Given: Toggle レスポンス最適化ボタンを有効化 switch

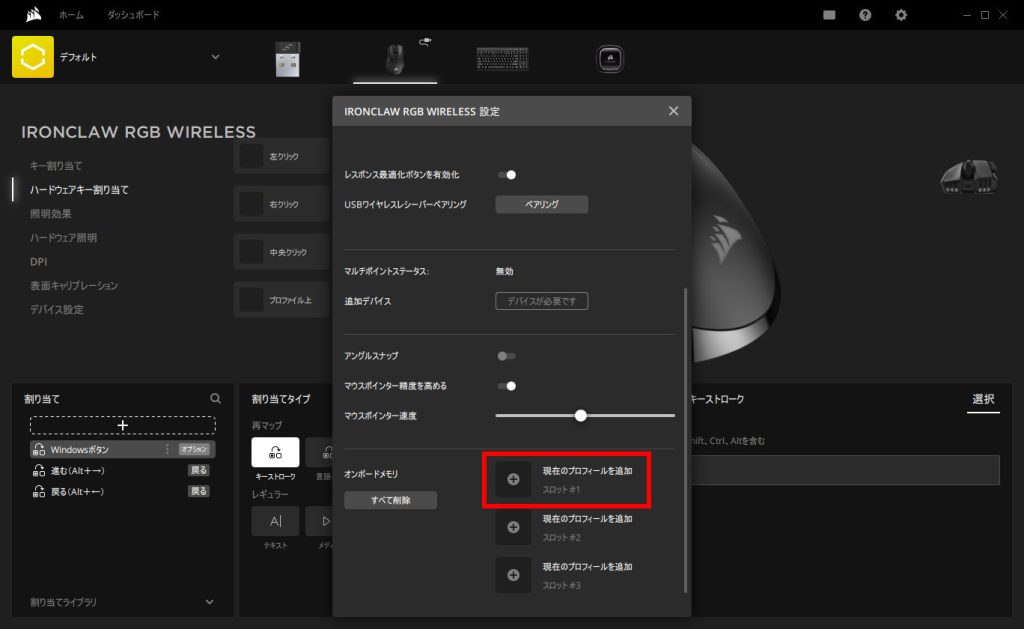Looking at the screenshot, I should tap(507, 174).
